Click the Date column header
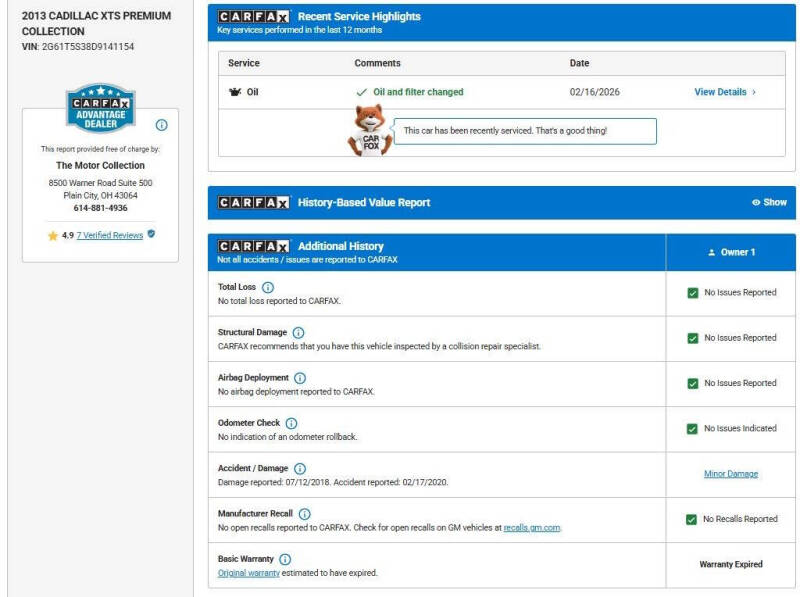The width and height of the screenshot is (800, 597). pyautogui.click(x=579, y=63)
